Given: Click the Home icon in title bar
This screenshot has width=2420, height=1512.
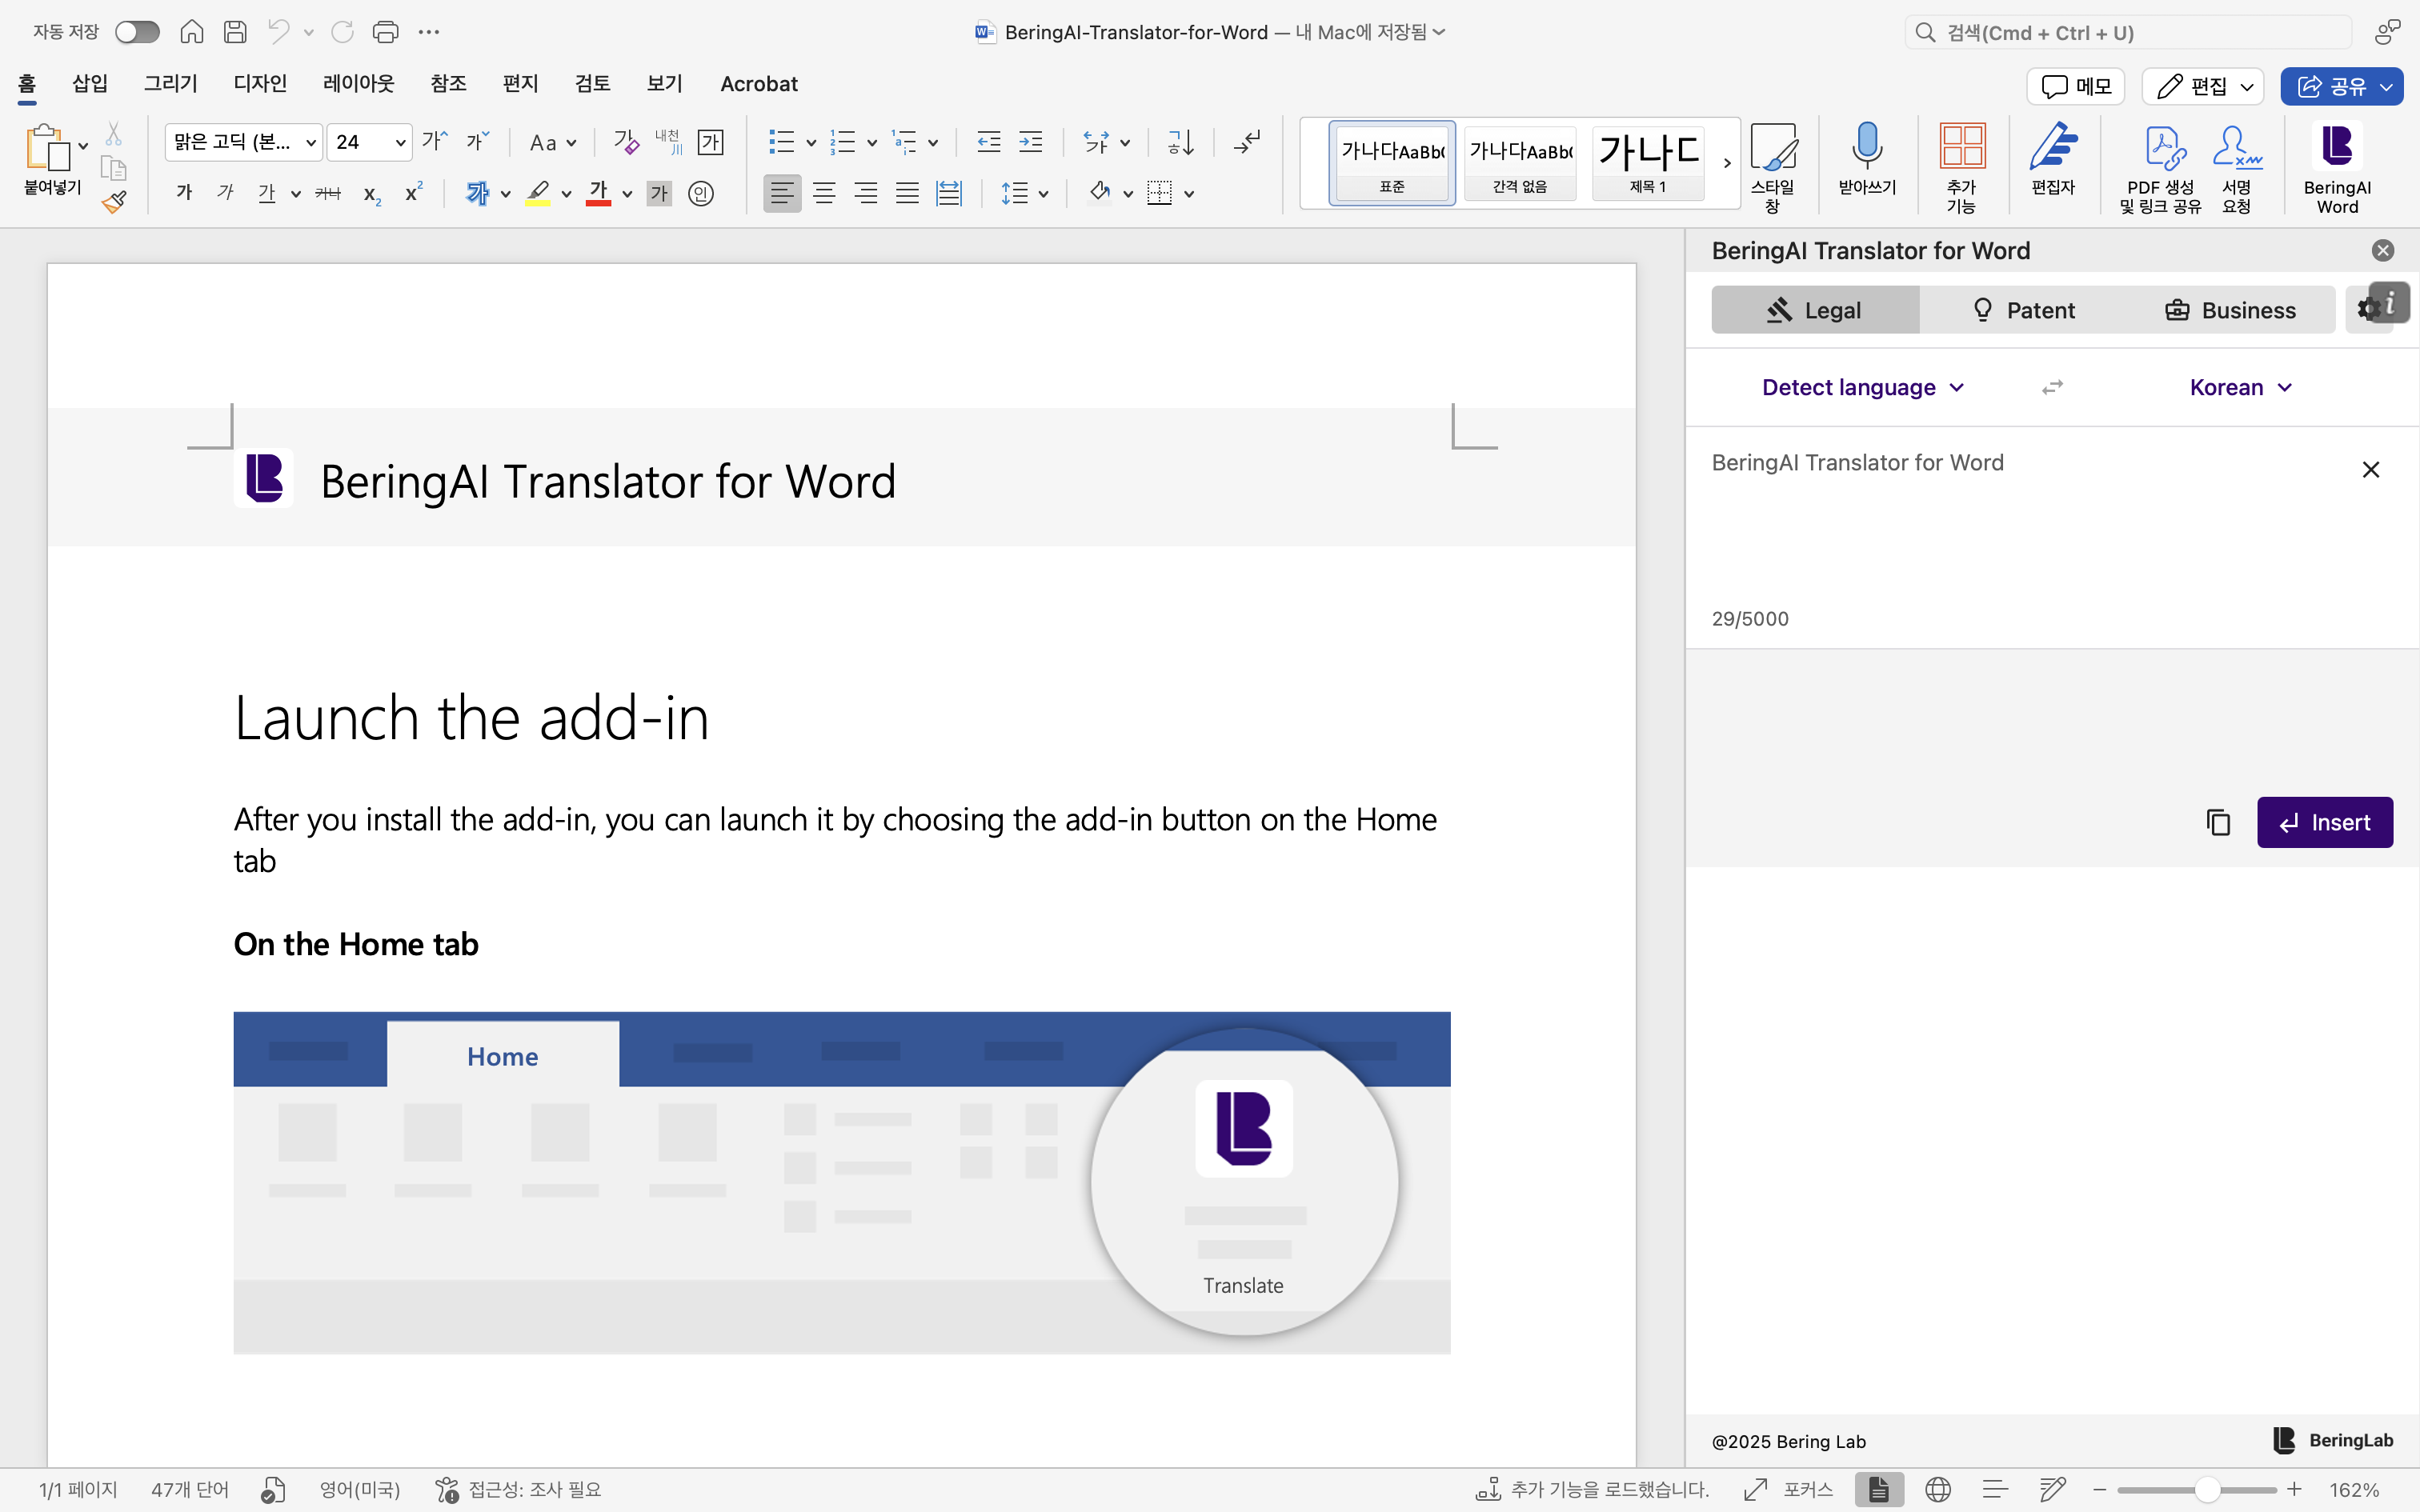Looking at the screenshot, I should coord(191,32).
